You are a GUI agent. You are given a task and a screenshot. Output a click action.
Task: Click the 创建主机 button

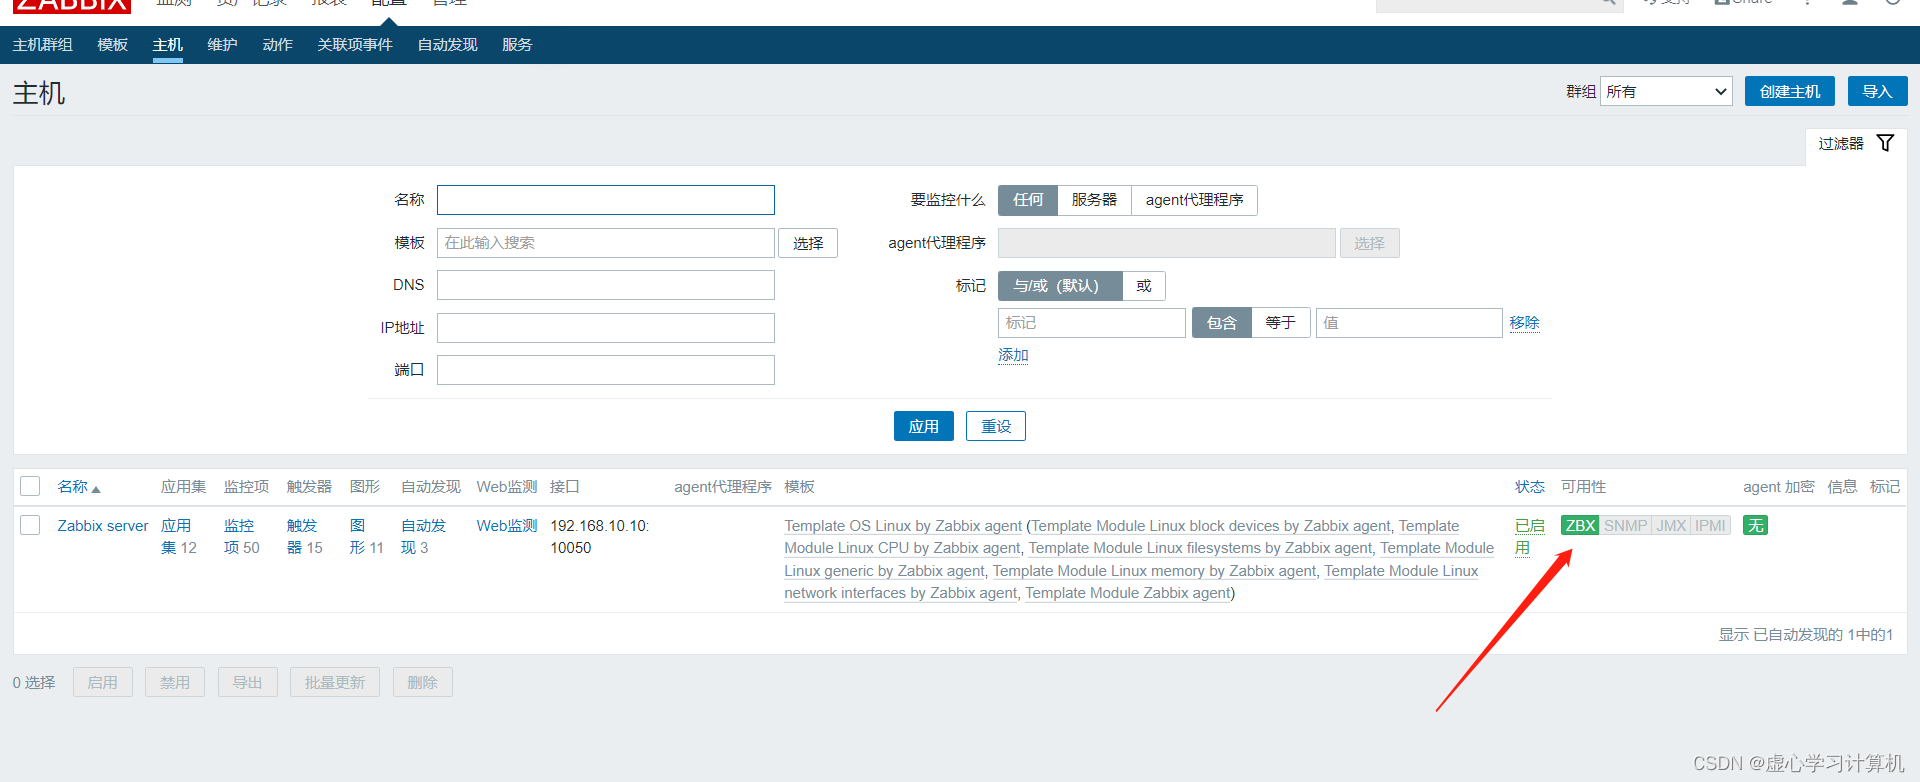tap(1790, 91)
